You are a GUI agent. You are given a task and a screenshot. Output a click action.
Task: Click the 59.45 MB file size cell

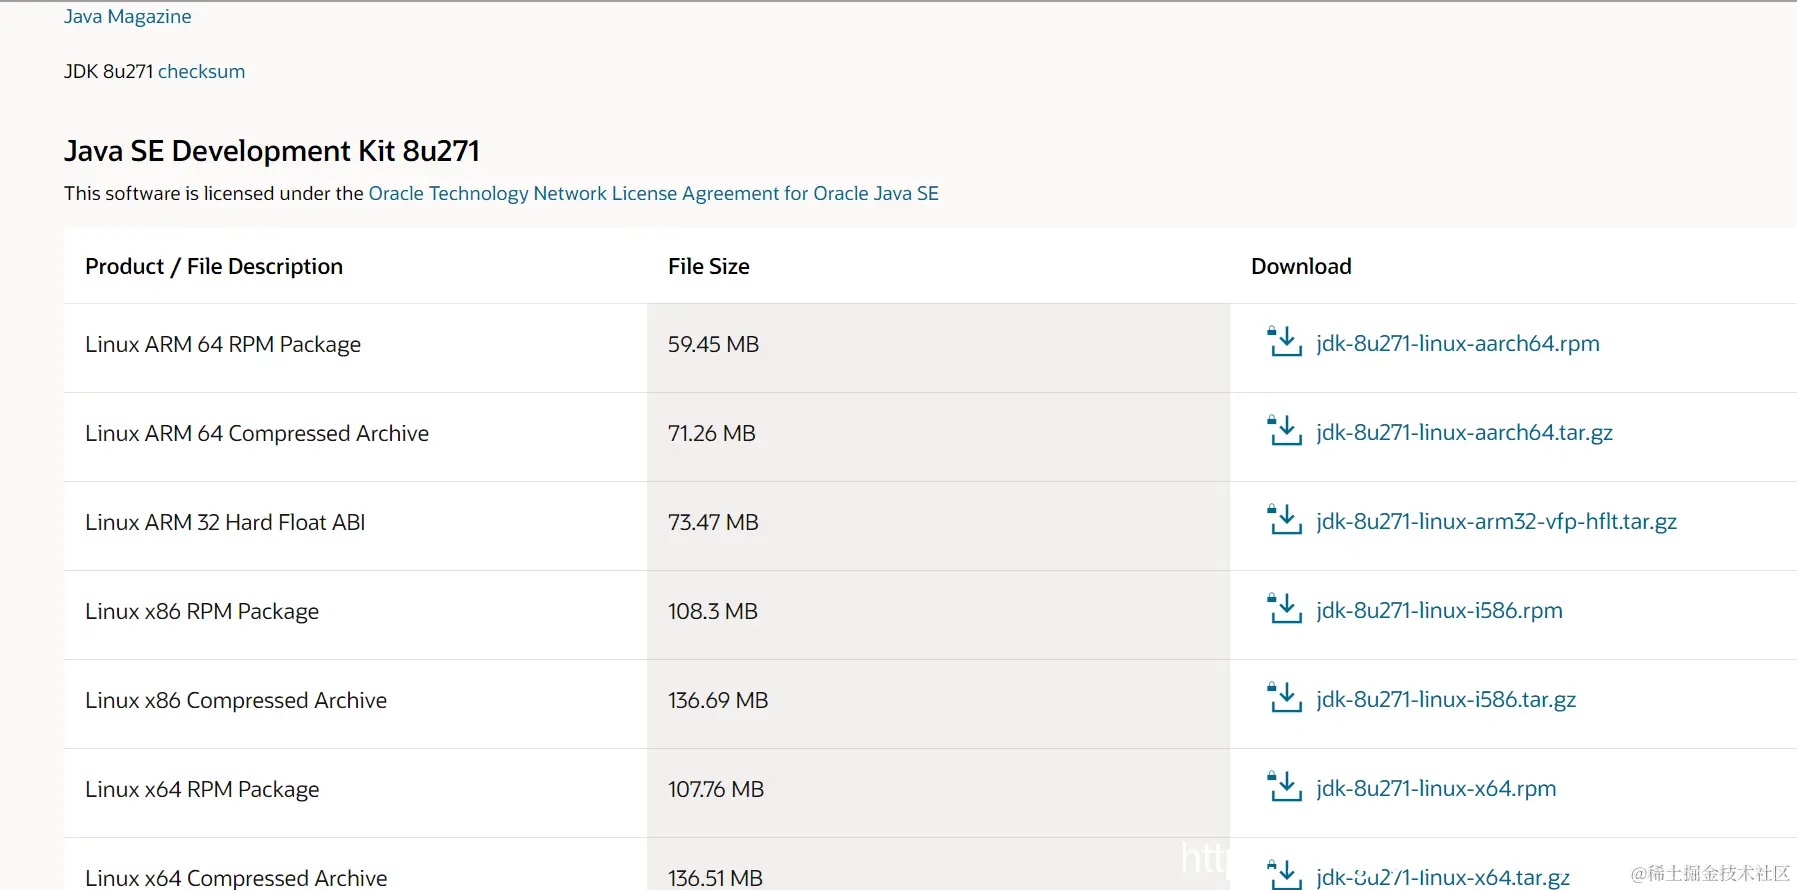pyautogui.click(x=938, y=348)
